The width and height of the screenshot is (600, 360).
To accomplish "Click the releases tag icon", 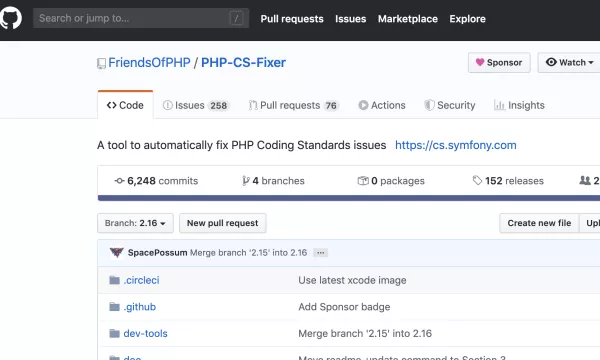I will 477,180.
